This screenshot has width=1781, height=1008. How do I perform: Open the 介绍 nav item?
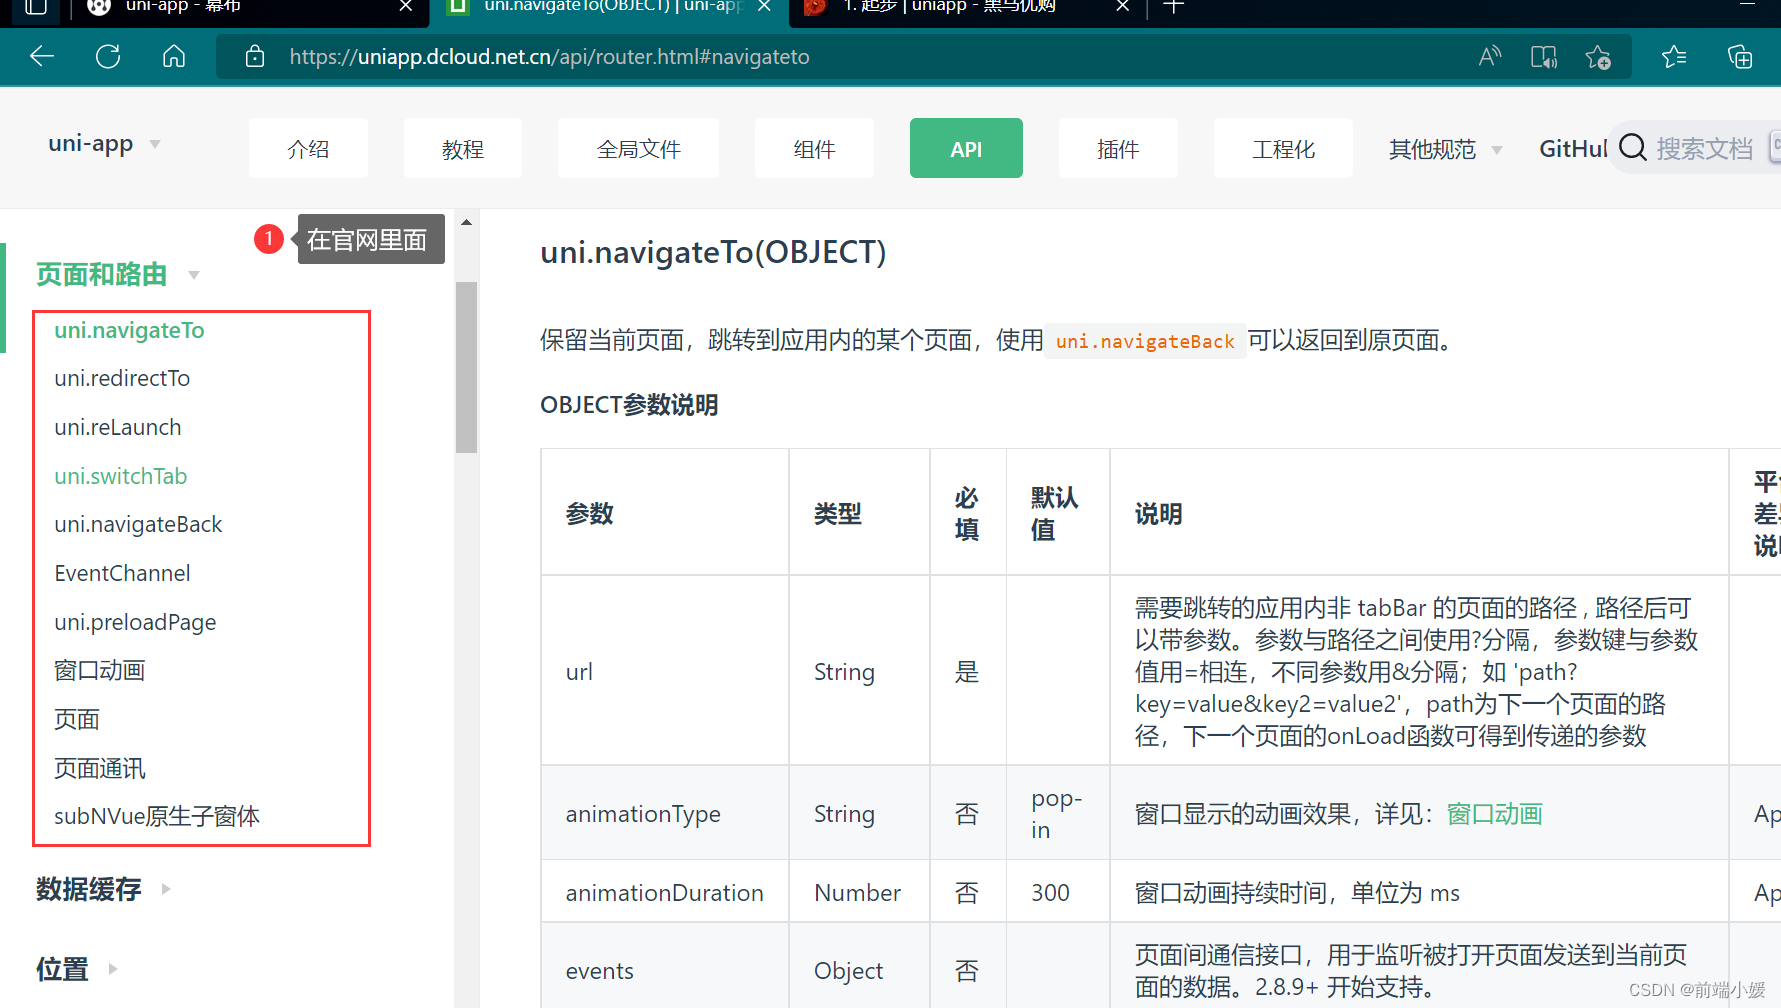tap(308, 148)
